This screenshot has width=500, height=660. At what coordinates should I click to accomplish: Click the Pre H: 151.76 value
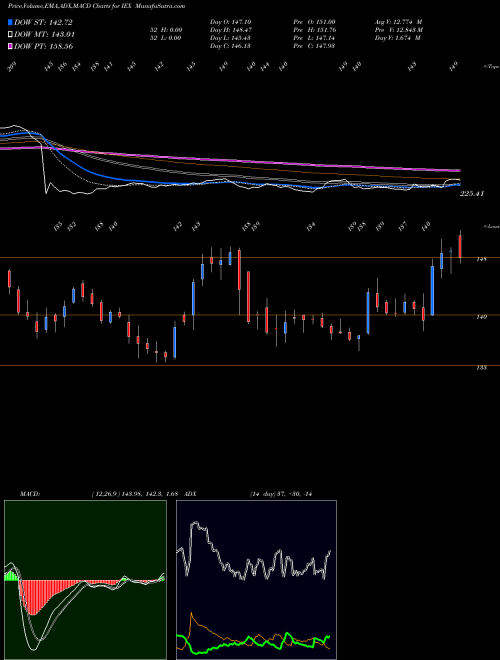[314, 30]
